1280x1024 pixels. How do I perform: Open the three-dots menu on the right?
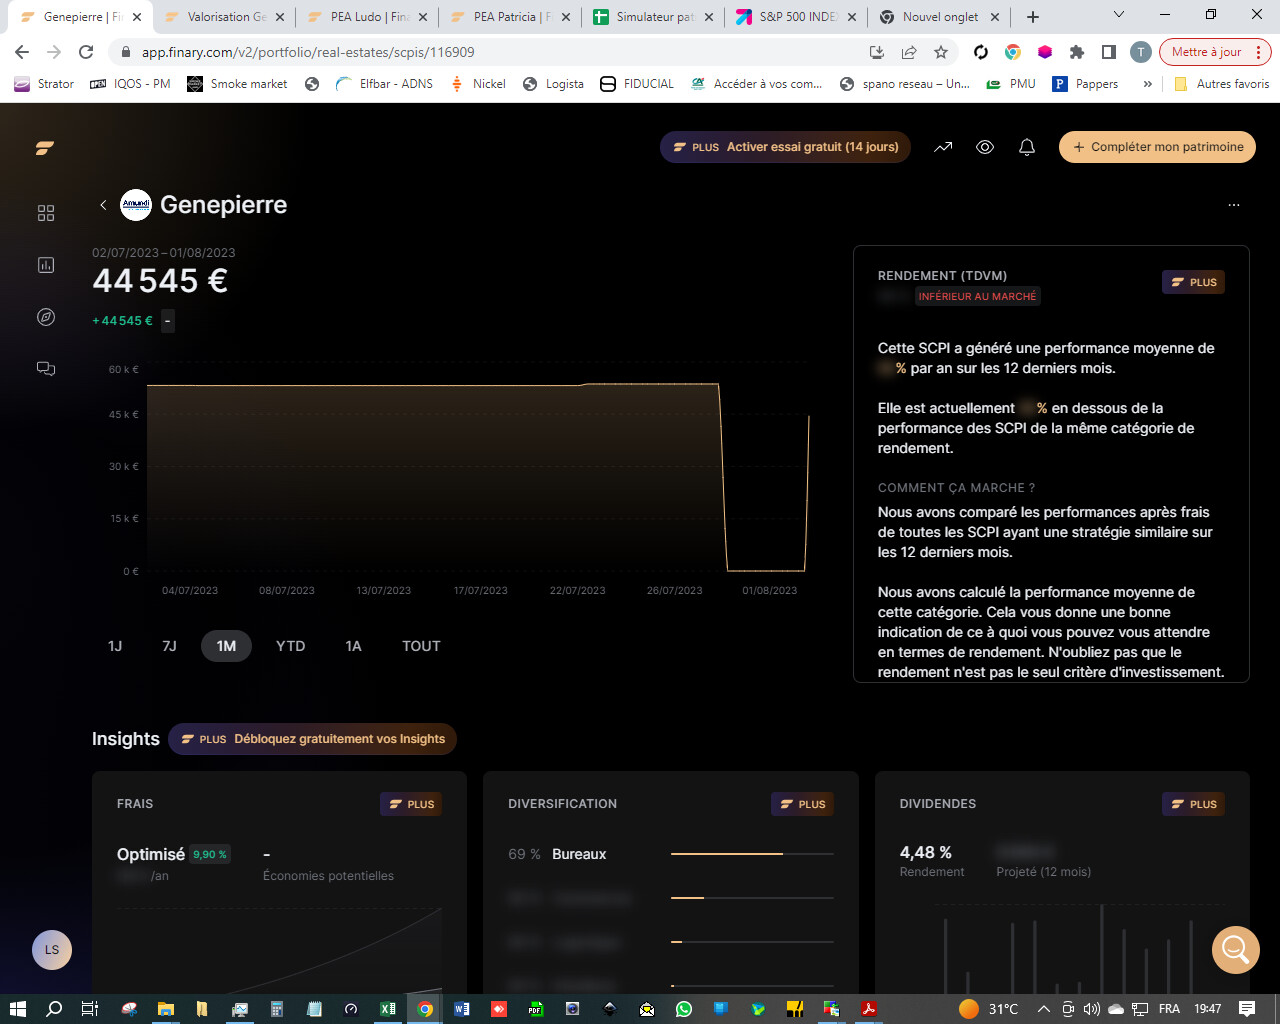tap(1234, 205)
